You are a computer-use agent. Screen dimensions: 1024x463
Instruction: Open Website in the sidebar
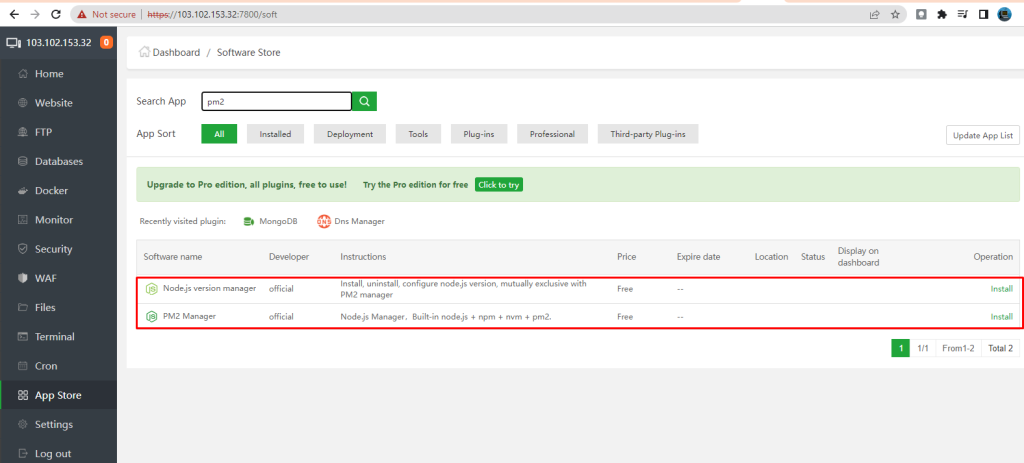click(x=54, y=103)
